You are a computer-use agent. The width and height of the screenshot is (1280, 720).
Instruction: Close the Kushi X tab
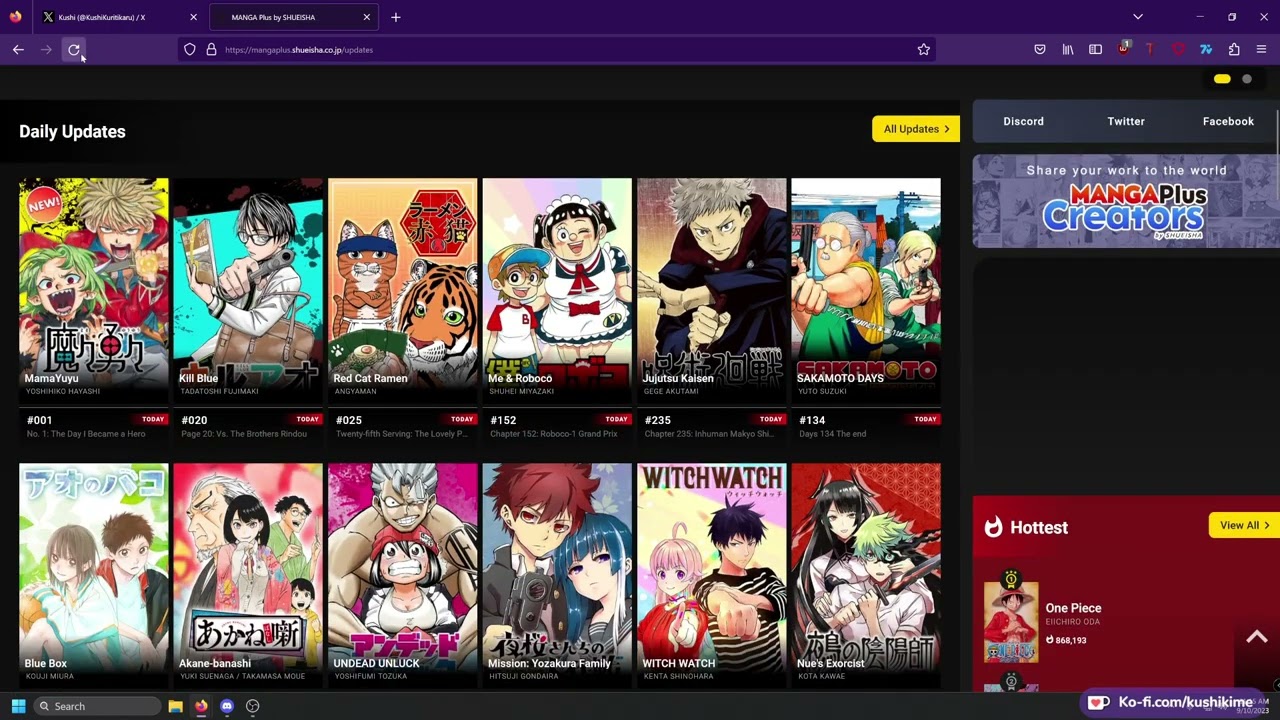[194, 17]
